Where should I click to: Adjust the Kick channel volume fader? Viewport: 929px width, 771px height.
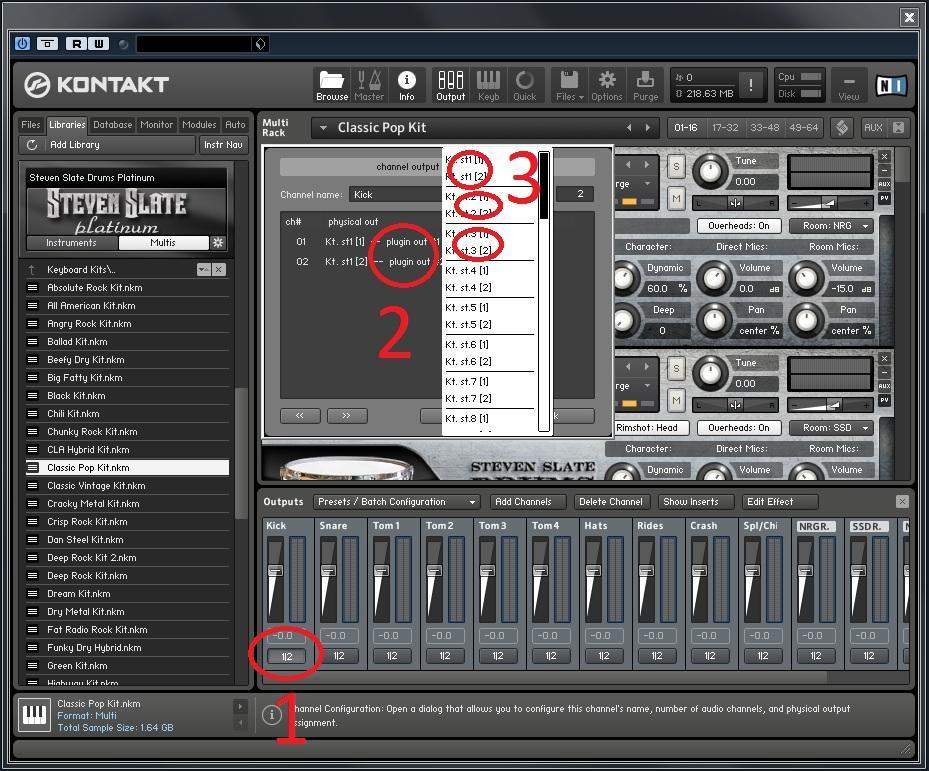coord(275,571)
